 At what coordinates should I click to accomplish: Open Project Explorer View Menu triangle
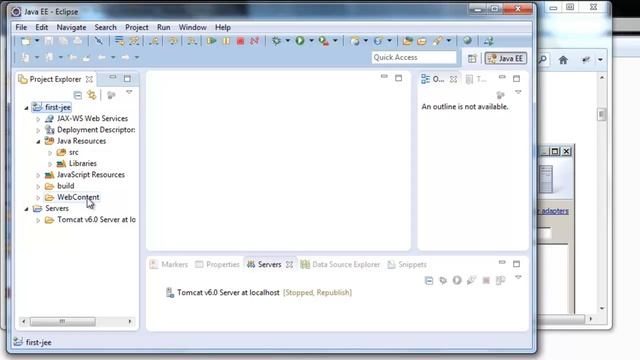point(129,92)
